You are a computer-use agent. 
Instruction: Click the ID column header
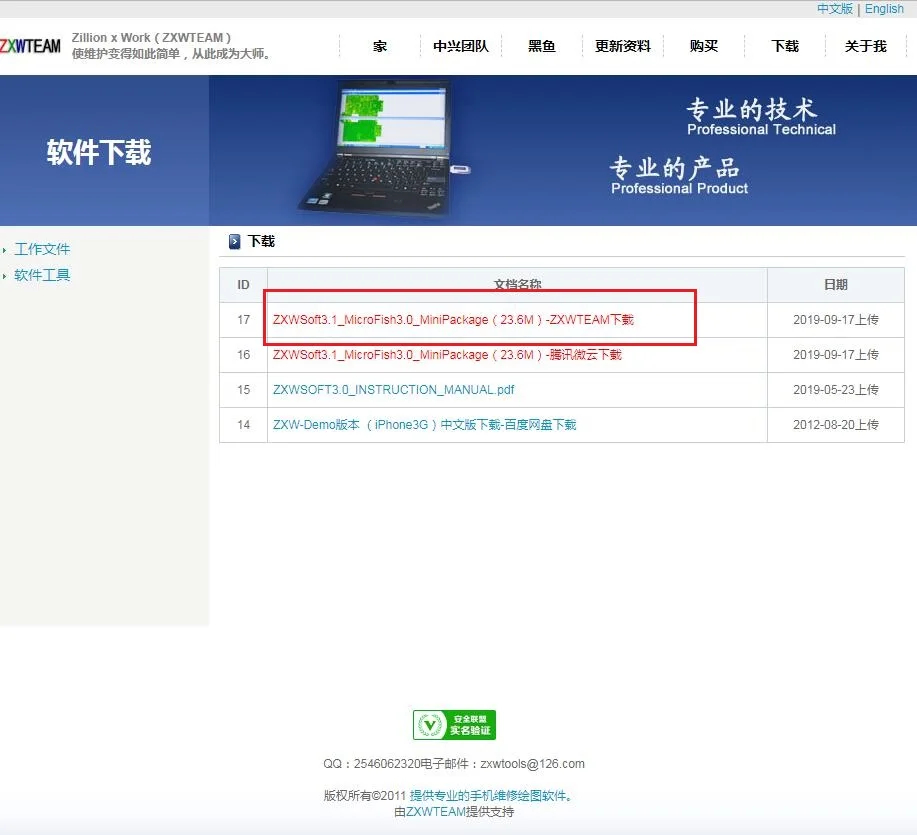(243, 285)
